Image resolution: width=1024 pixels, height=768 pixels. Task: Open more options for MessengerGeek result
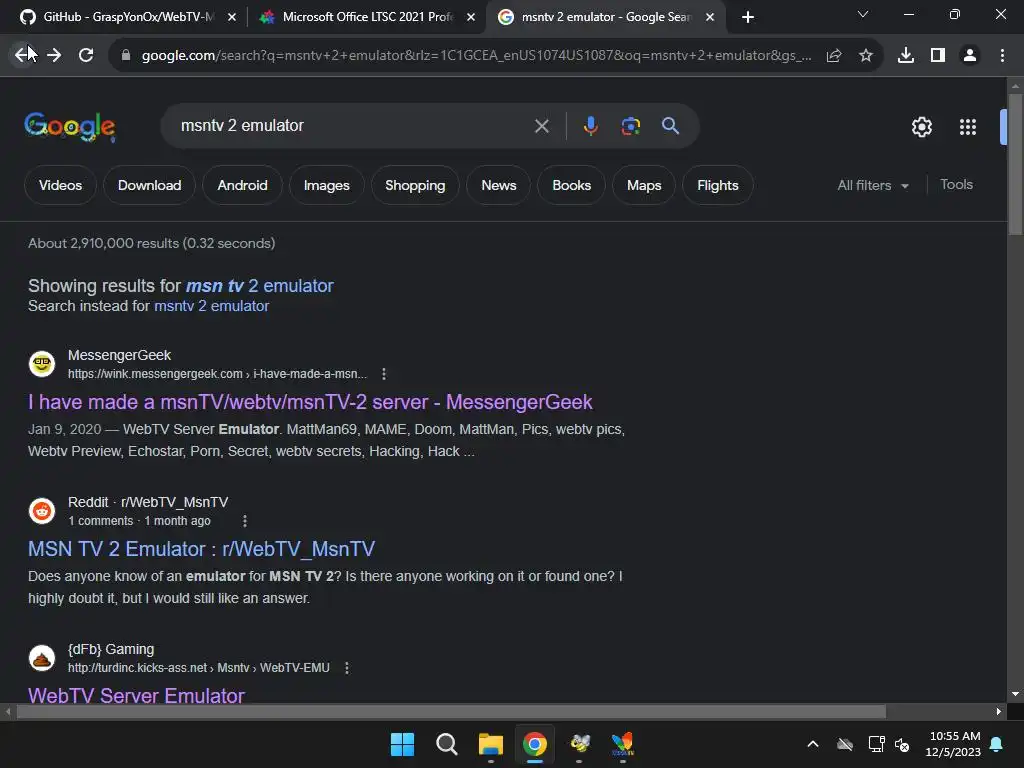click(x=384, y=374)
